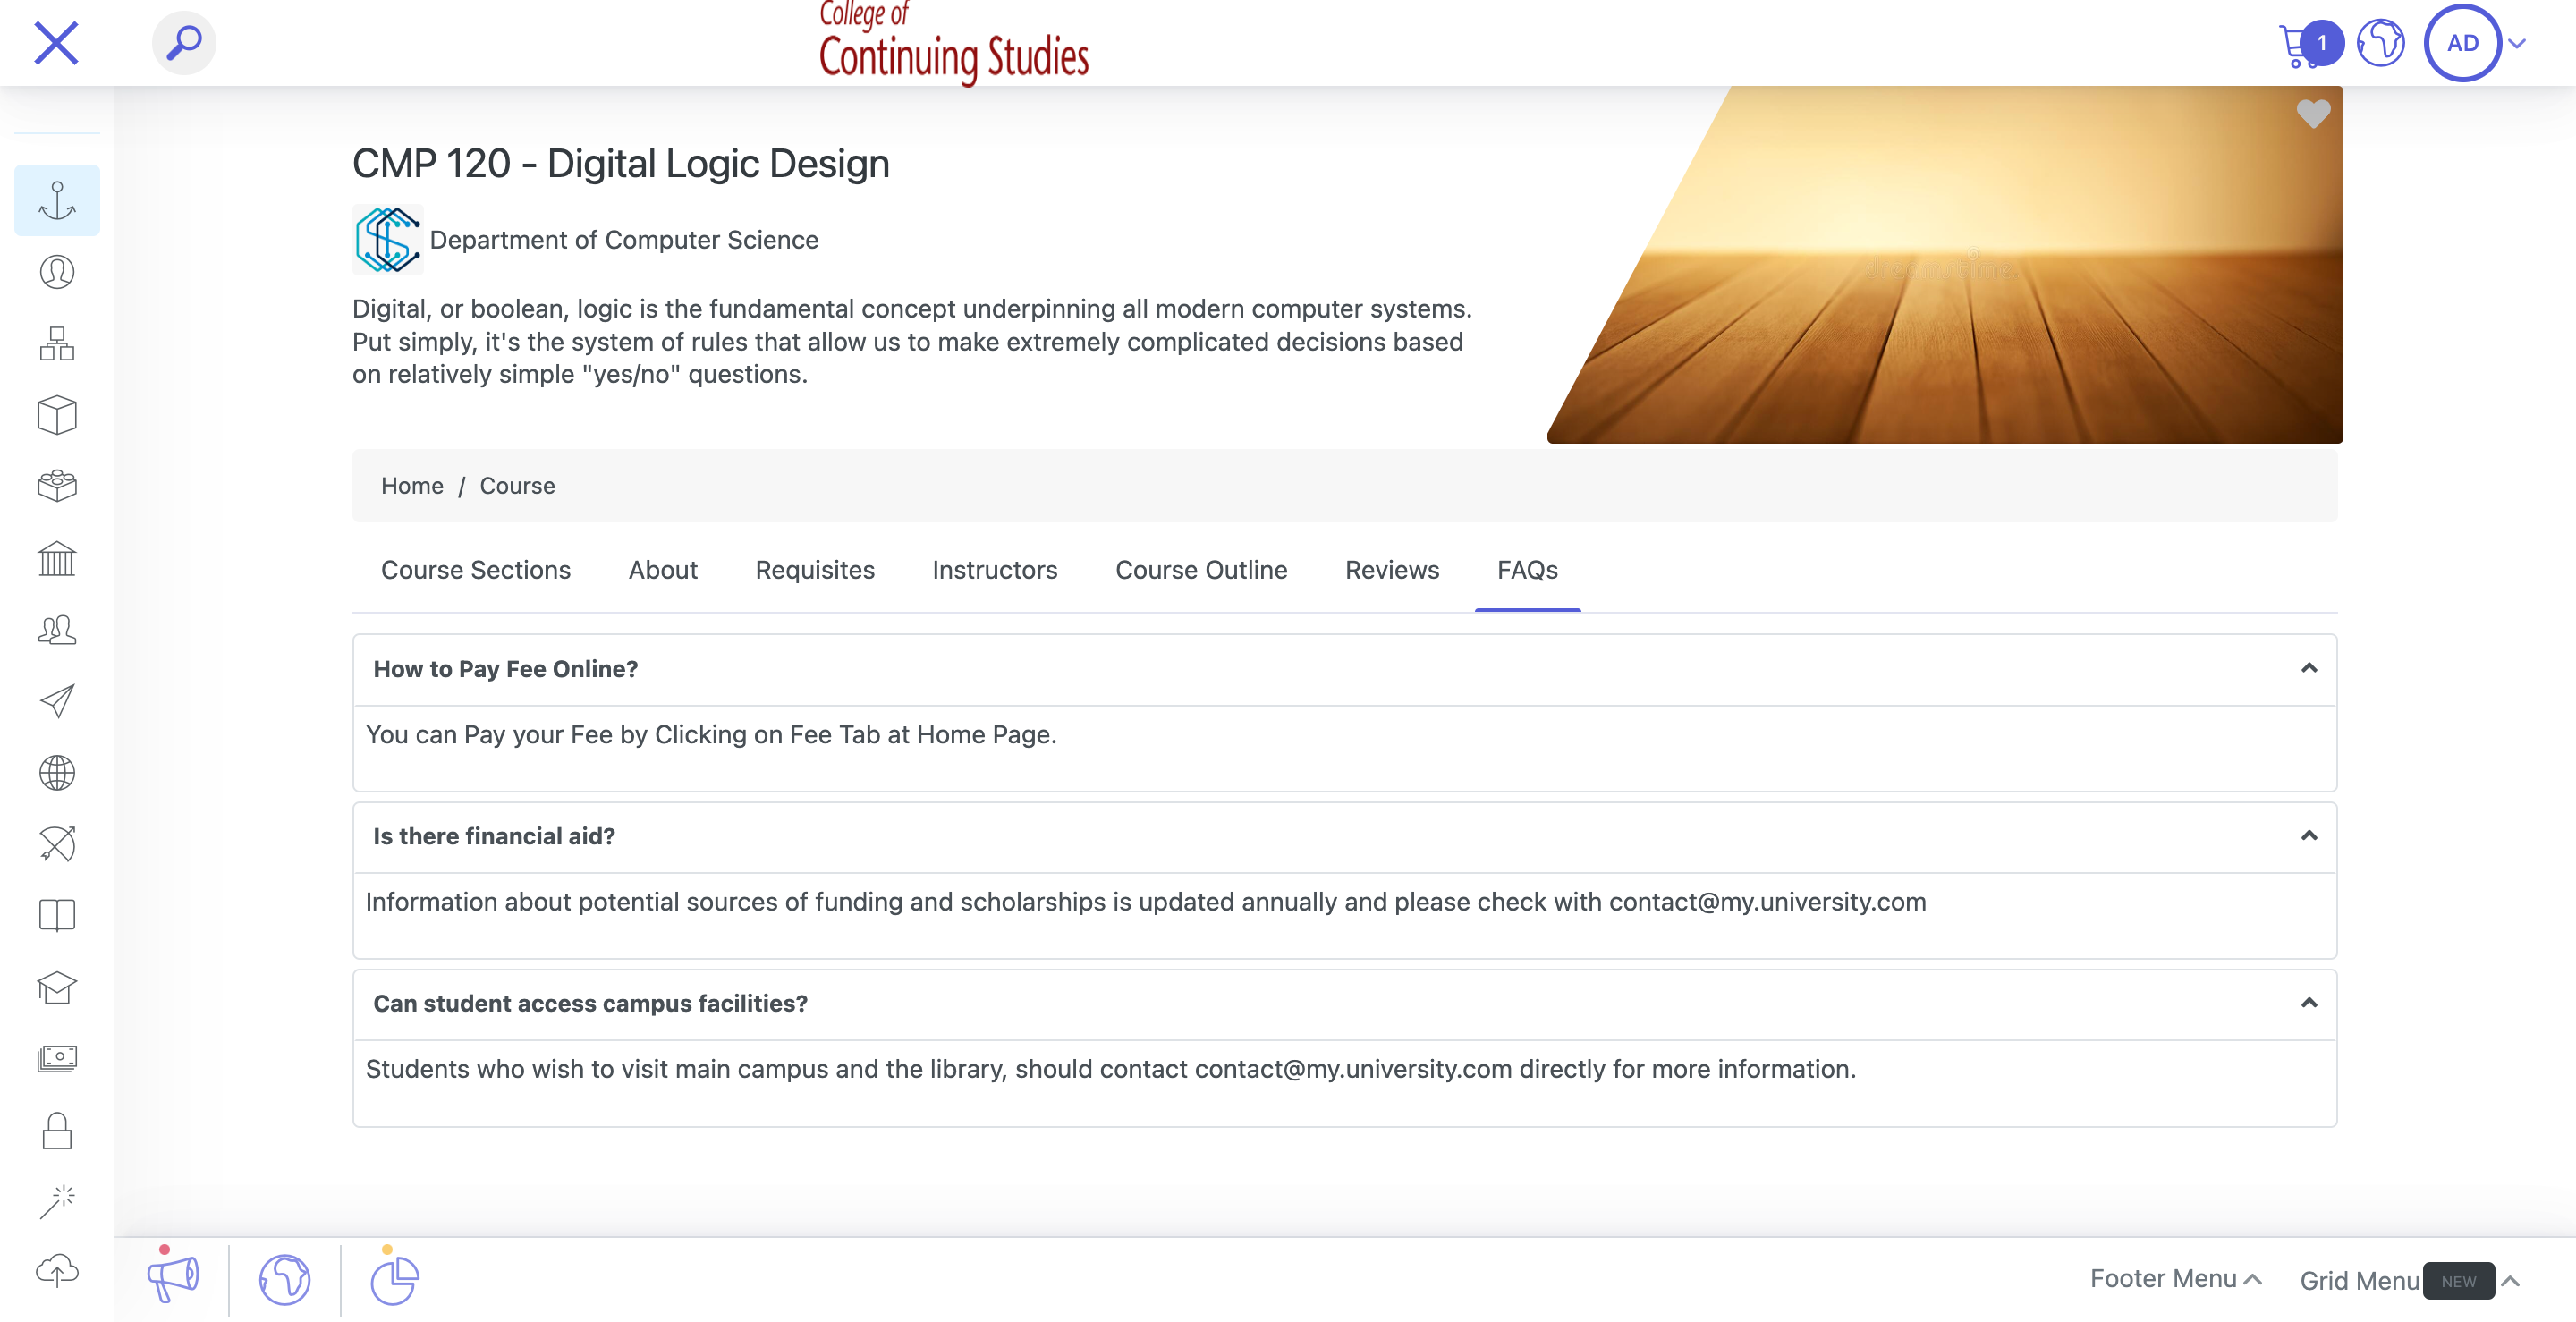Click the wooden deck course banner image
The image size is (2576, 1322).
coord(1944,264)
